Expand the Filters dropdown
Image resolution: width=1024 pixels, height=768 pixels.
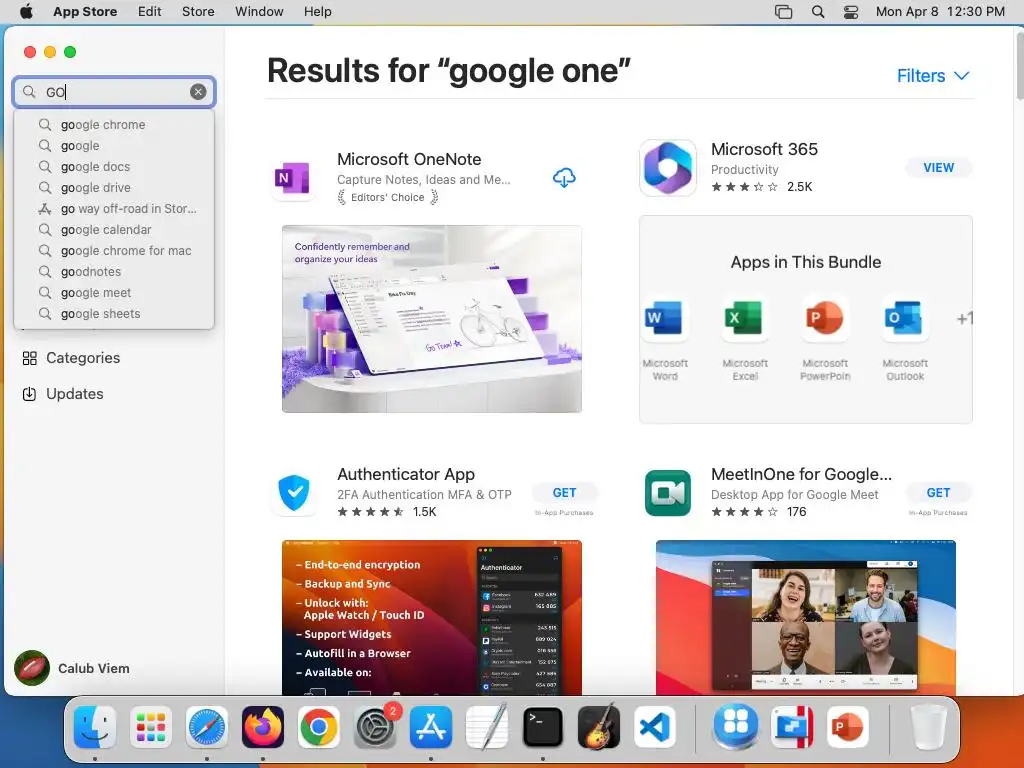click(x=933, y=76)
